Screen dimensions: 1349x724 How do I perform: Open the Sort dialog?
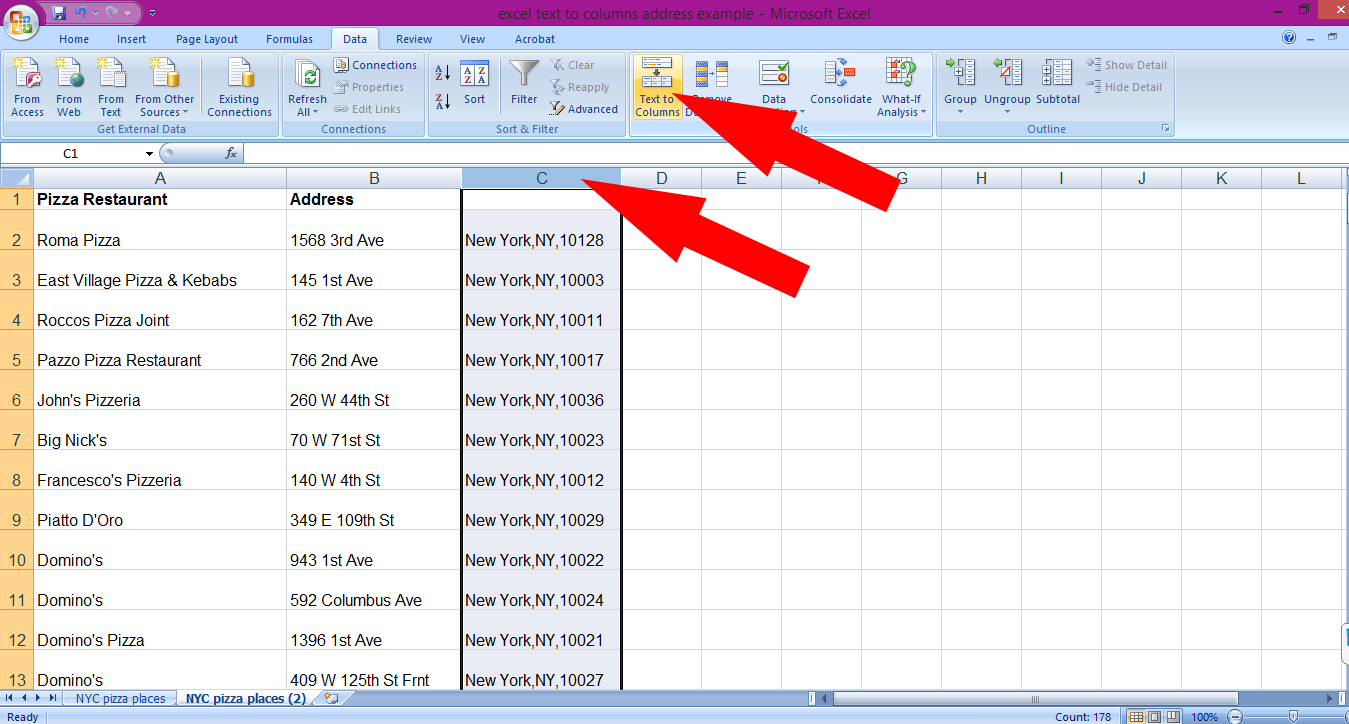point(474,84)
